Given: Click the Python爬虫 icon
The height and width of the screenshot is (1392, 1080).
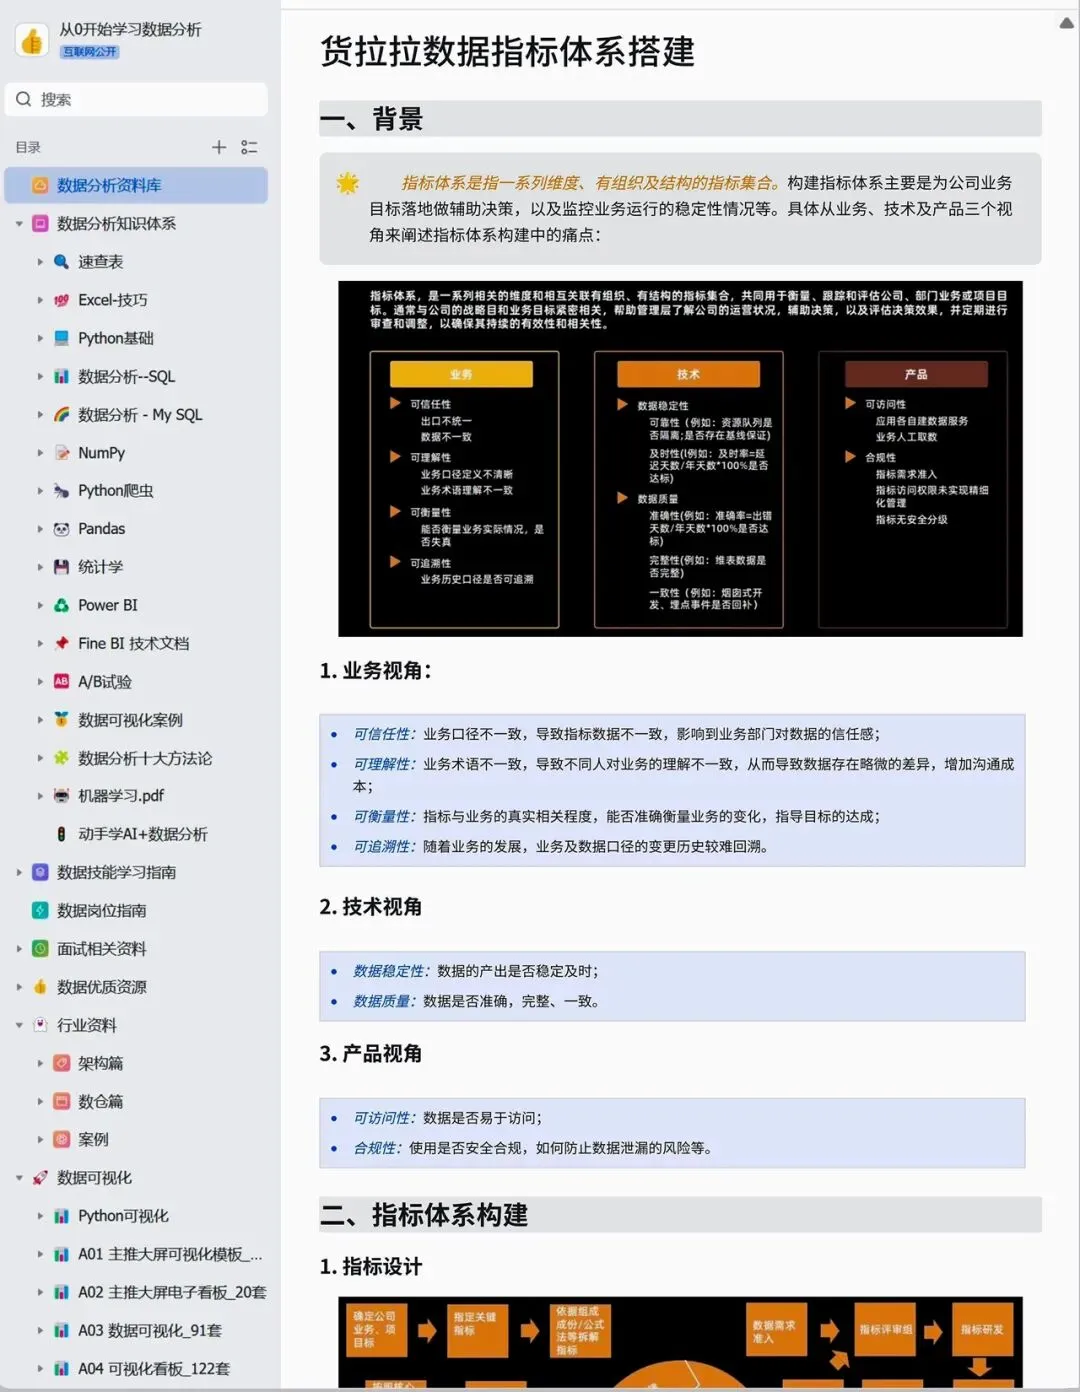Looking at the screenshot, I should pos(61,491).
